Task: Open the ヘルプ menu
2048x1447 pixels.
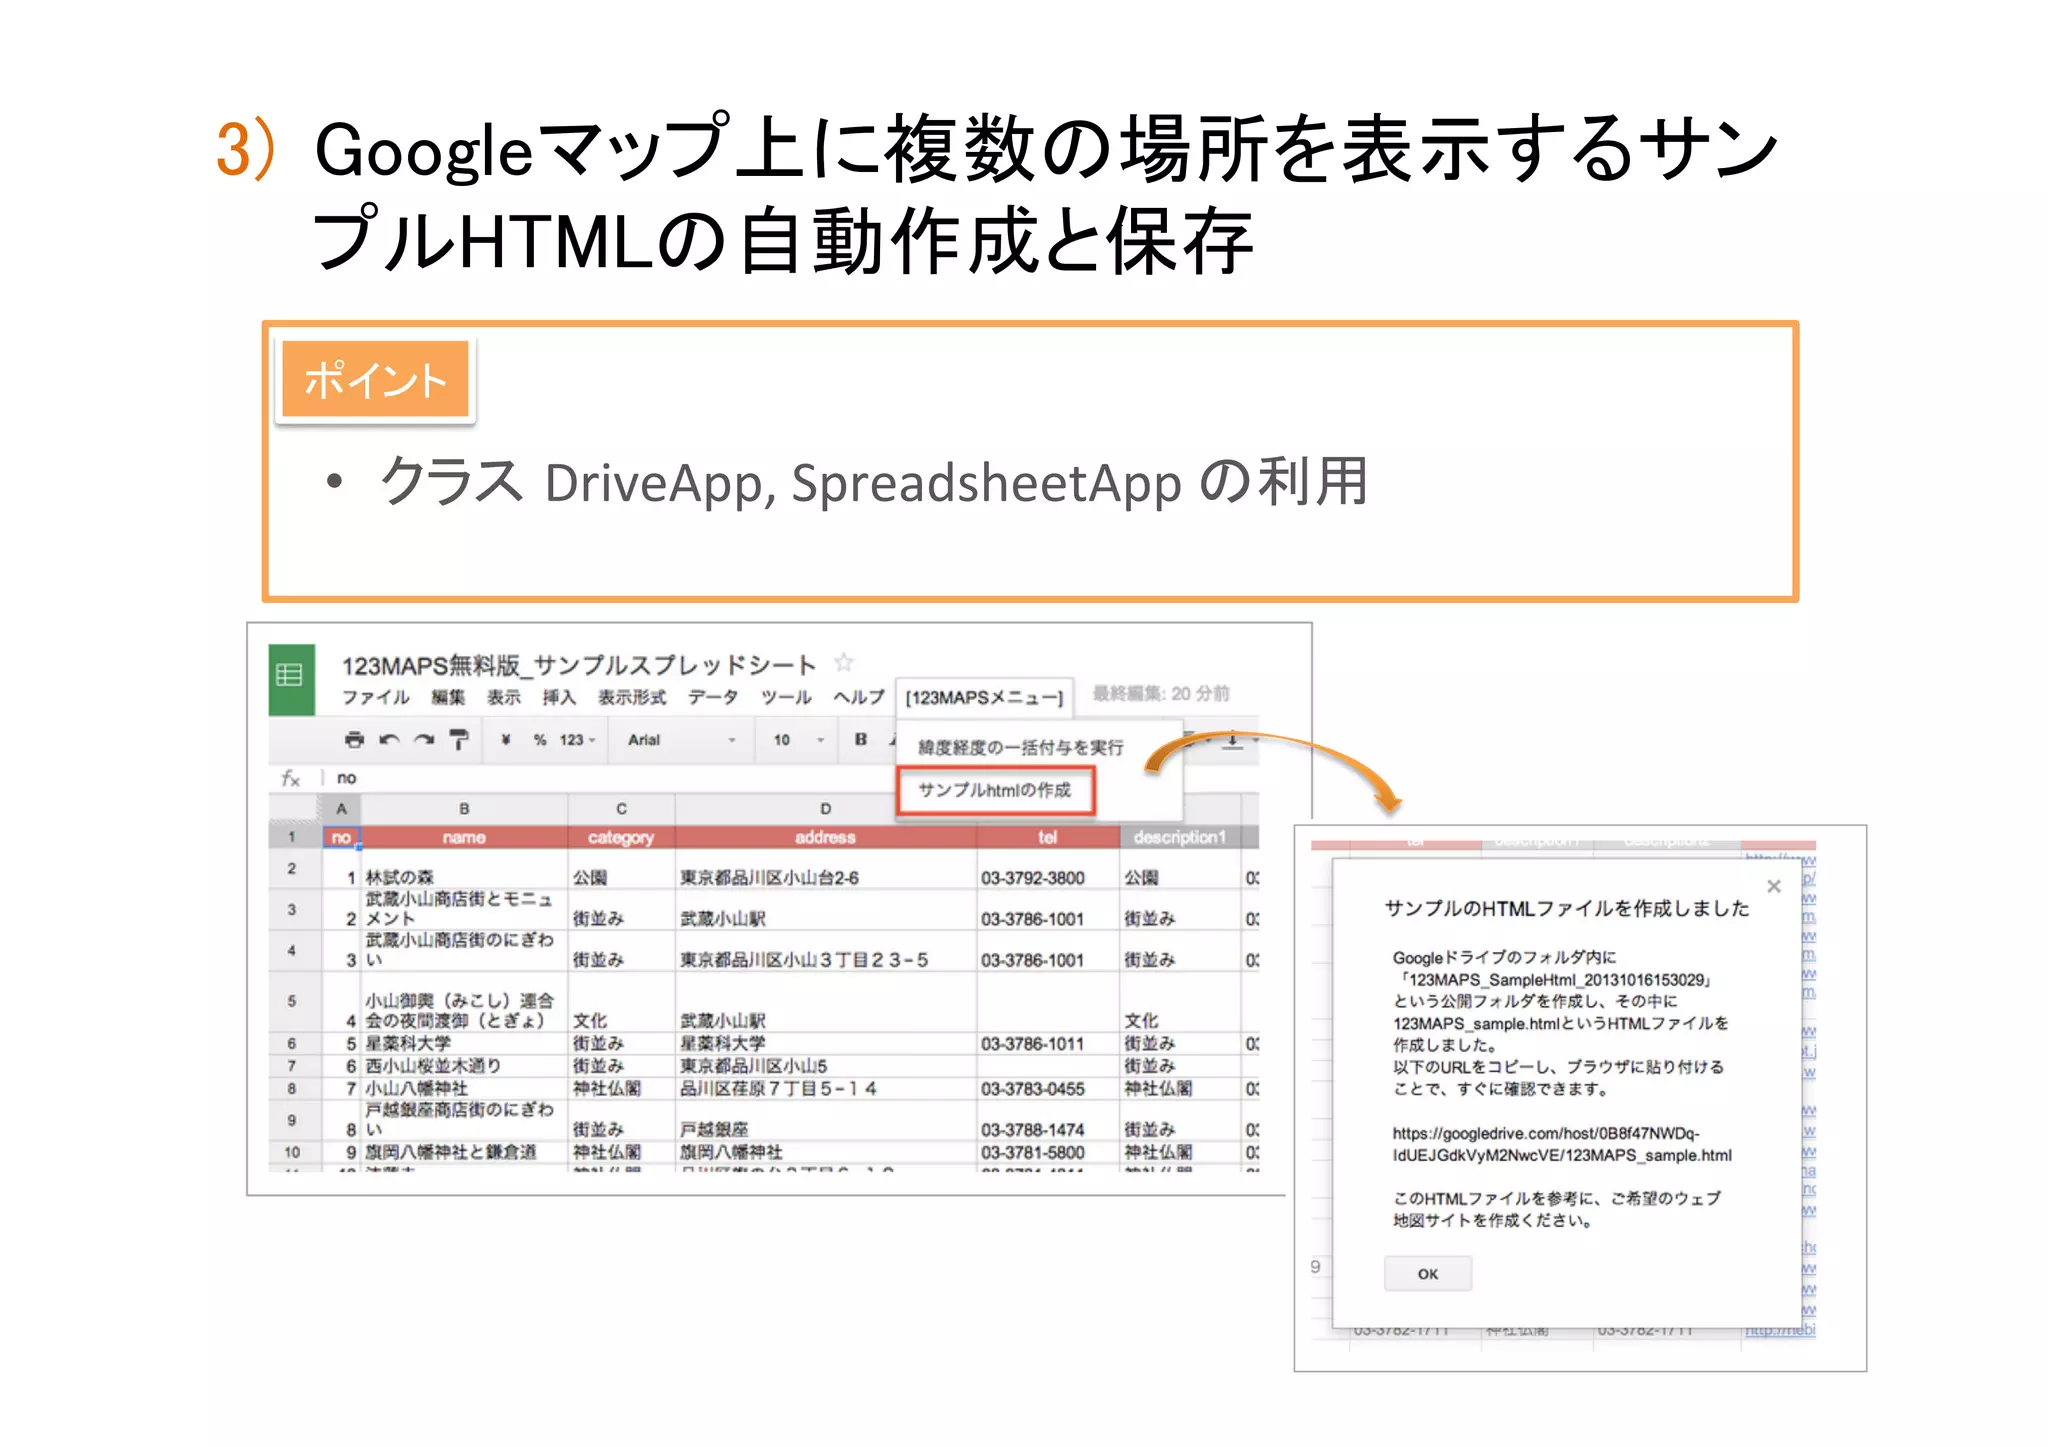Action: [x=859, y=697]
